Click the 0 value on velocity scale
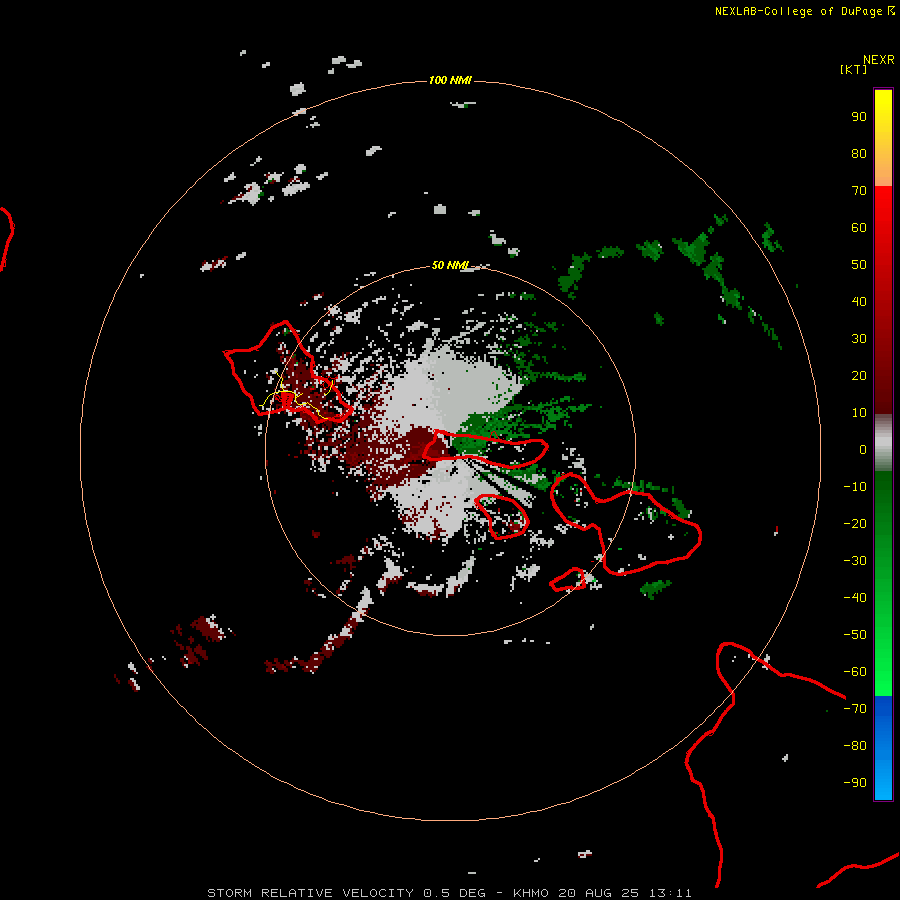 pos(863,450)
